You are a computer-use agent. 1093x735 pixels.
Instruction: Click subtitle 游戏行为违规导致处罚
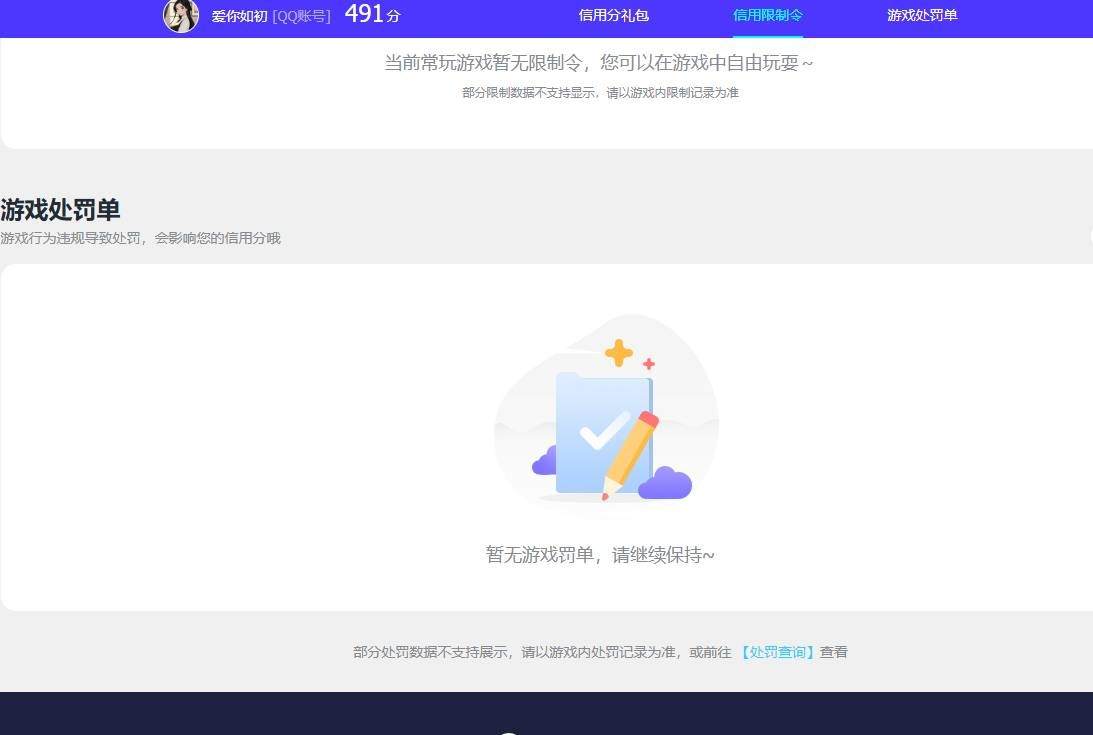tap(70, 238)
